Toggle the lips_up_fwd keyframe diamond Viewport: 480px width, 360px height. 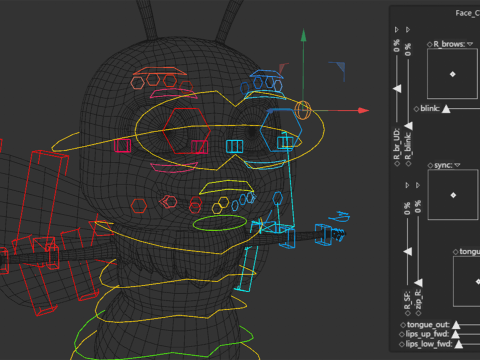tap(402, 334)
